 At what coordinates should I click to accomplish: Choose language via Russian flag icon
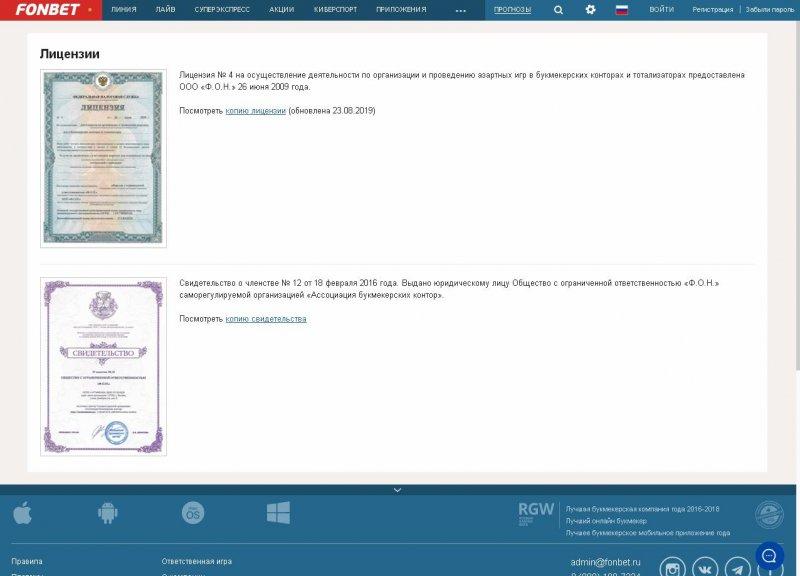[x=621, y=10]
